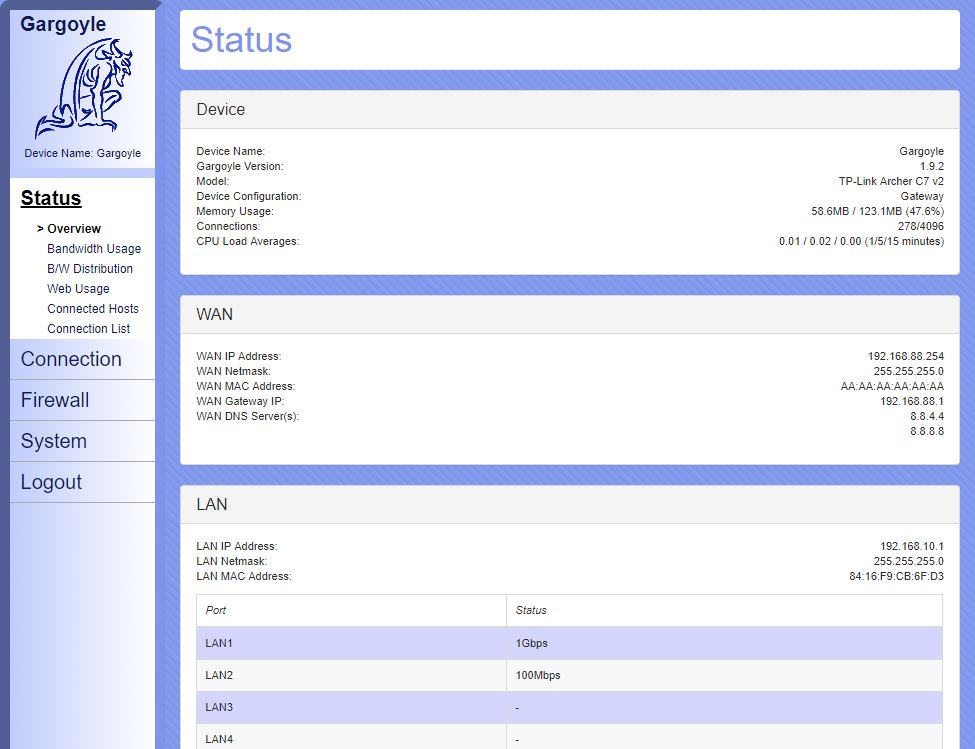Open the Bandwidth Usage page
The width and height of the screenshot is (975, 749).
click(x=94, y=249)
